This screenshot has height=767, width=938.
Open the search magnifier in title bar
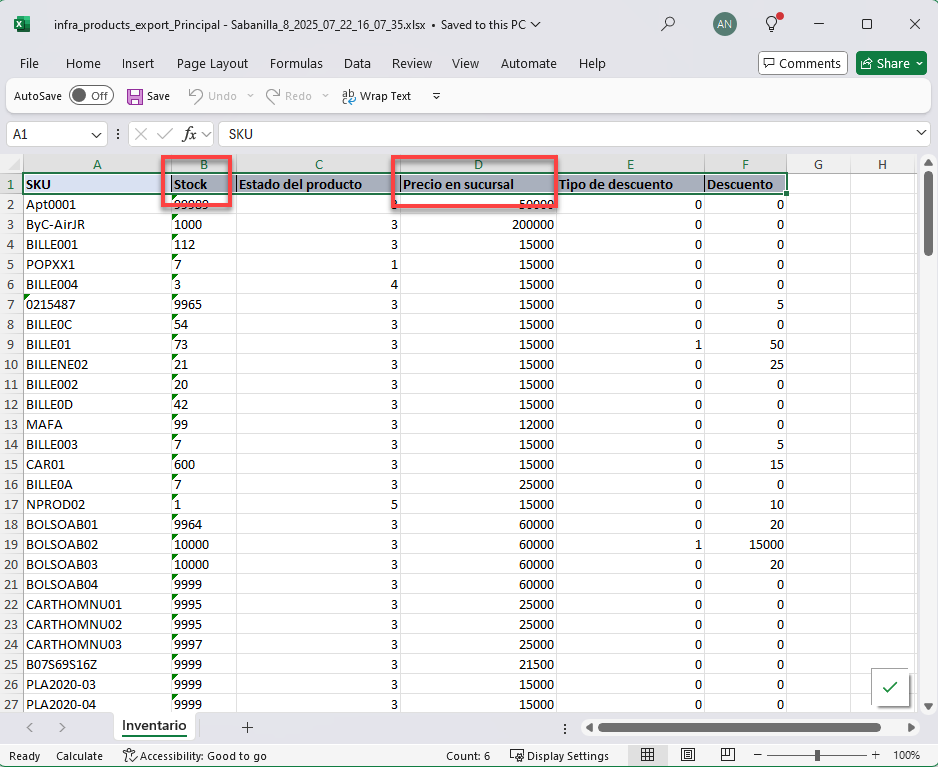pos(668,24)
